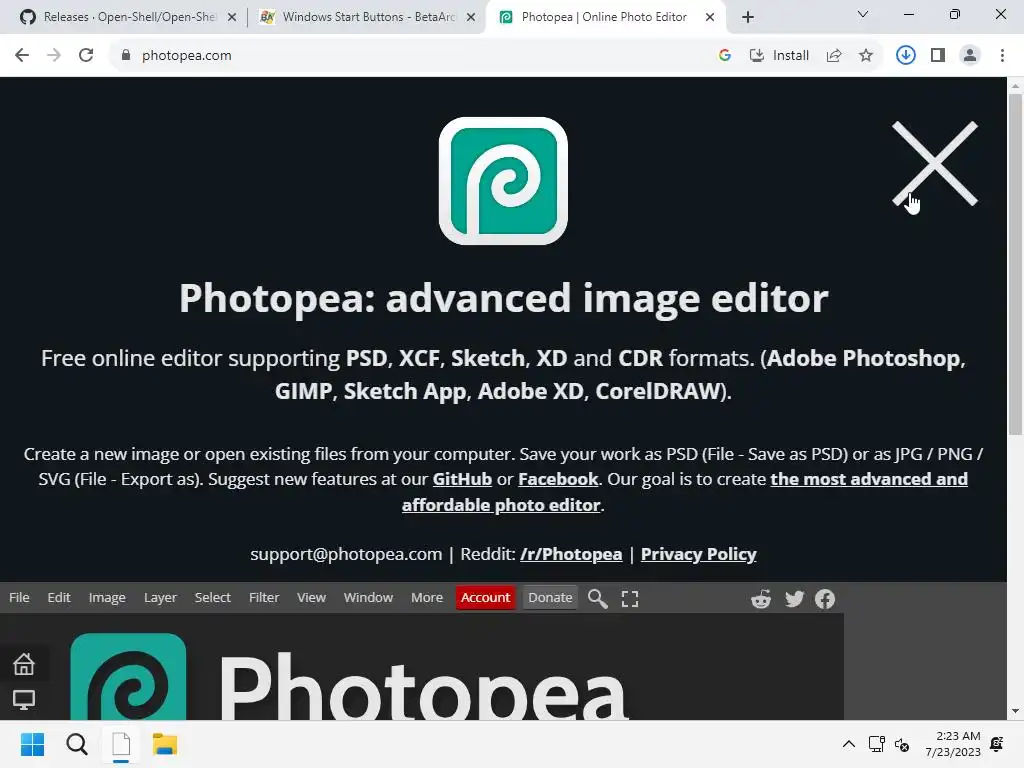Toggle Chrome side panel icon
The image size is (1024, 768).
coord(938,56)
